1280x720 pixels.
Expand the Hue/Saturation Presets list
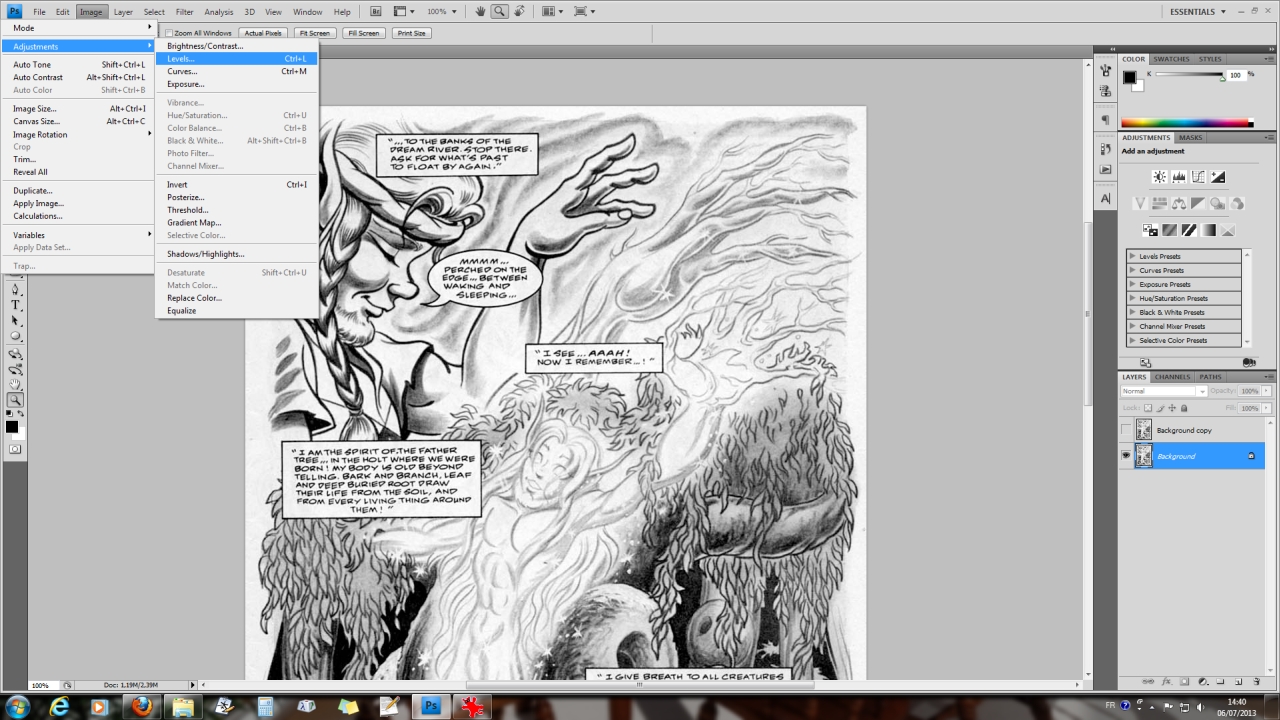(1132, 298)
